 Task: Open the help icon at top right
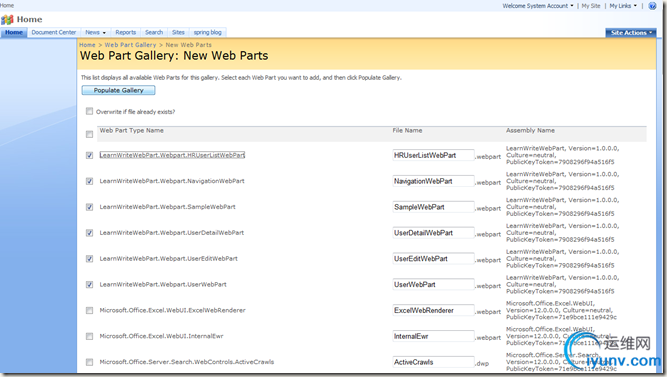652,6
